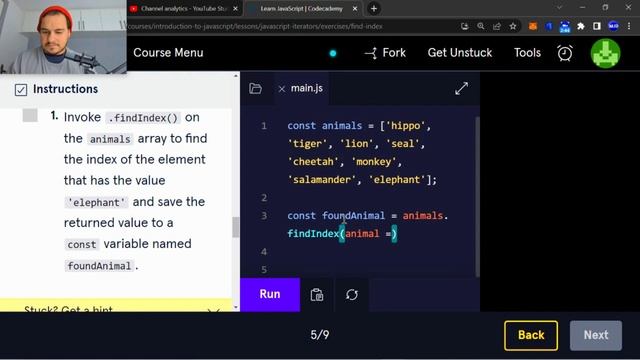Click the instructions scroll up arrow
The width and height of the screenshot is (640, 360).
tap(236, 76)
